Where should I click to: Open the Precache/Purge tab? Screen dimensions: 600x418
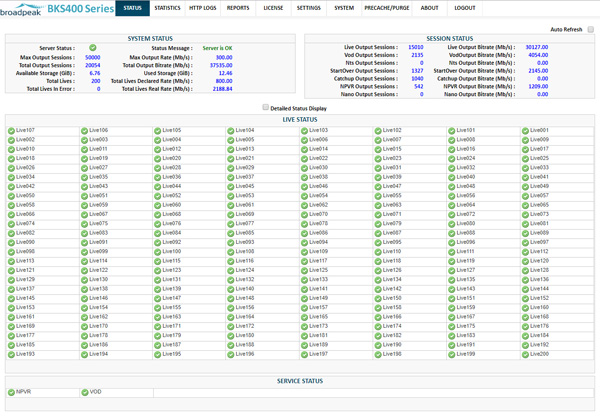point(387,8)
